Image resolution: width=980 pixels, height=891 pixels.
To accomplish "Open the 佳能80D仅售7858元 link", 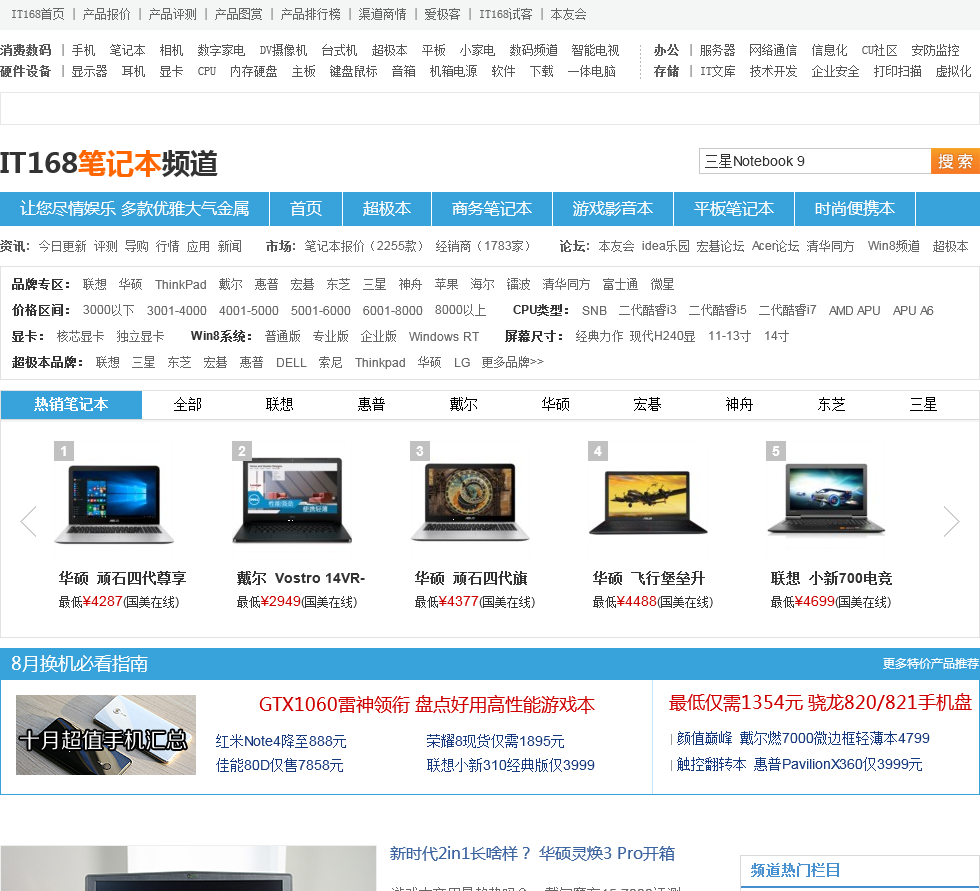I will pos(279,765).
